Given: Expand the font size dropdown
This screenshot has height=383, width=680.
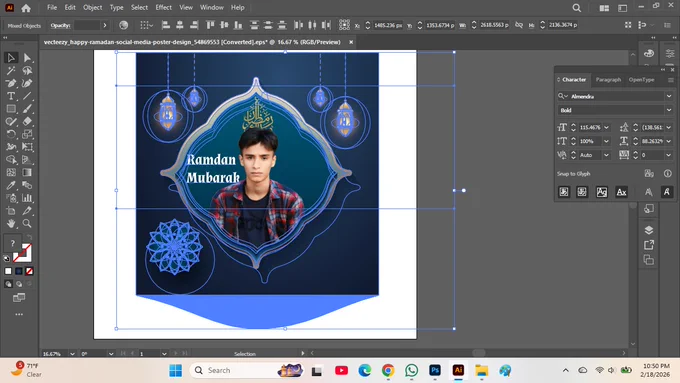Looking at the screenshot, I should 606,128.
